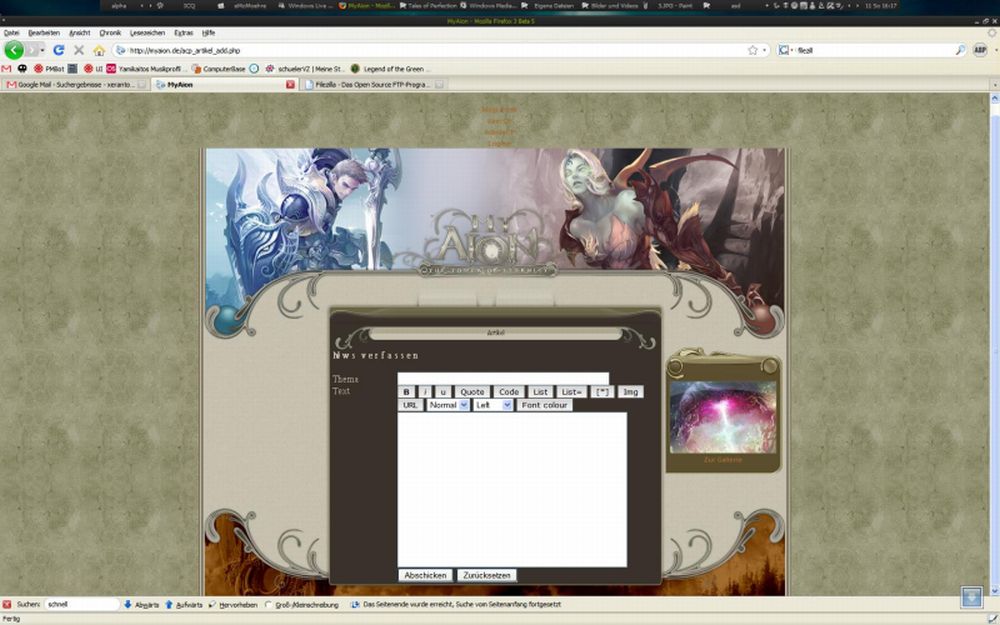Bookmark this page with the star icon

tap(752, 50)
